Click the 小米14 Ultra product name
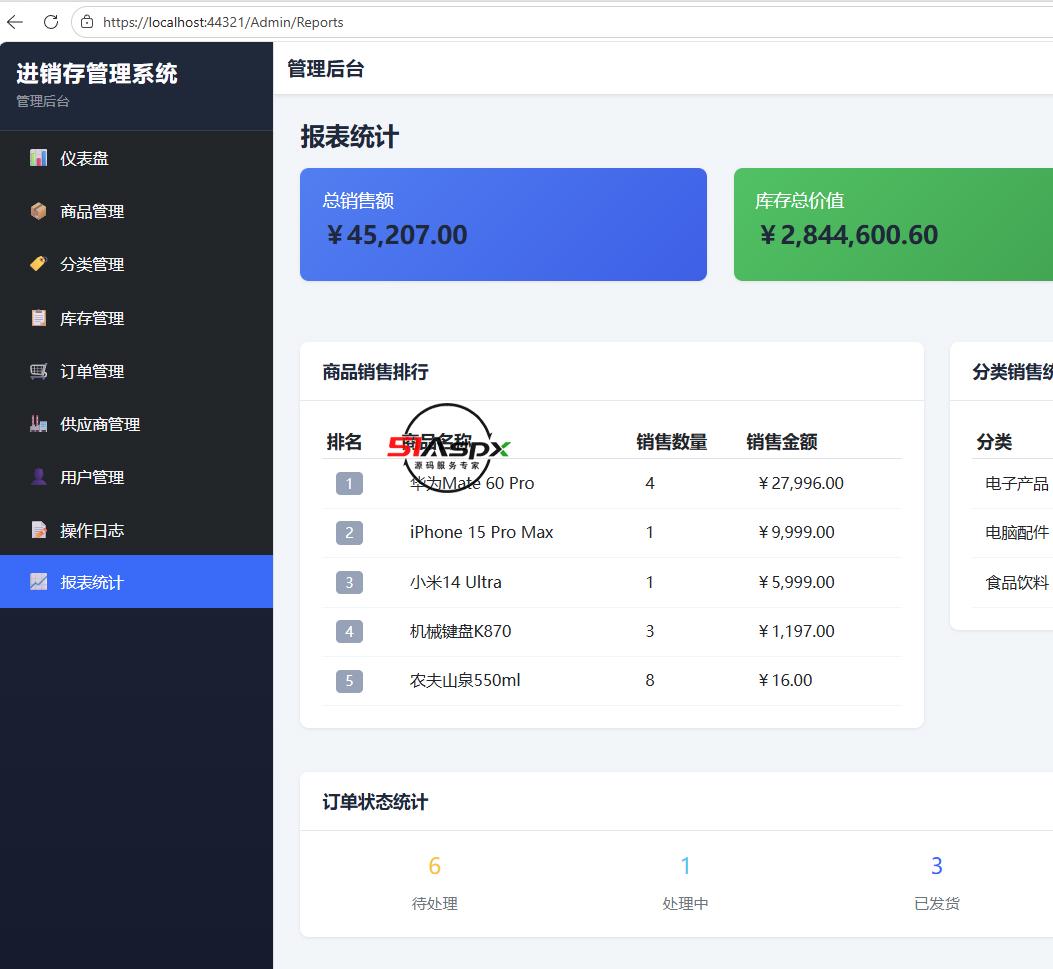The height and width of the screenshot is (969, 1053). pyautogui.click(x=455, y=582)
